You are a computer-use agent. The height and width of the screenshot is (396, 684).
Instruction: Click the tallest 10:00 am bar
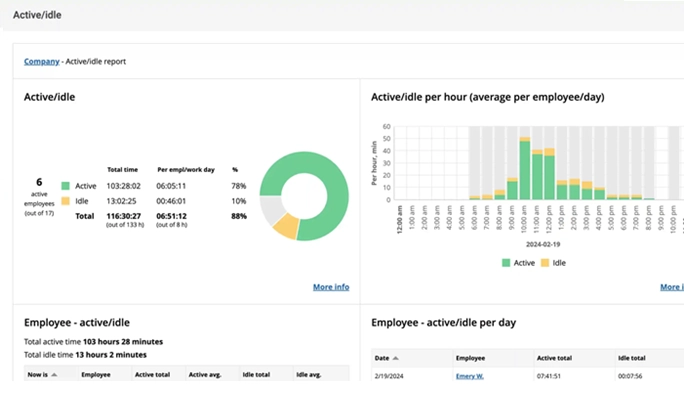pyautogui.click(x=525, y=168)
